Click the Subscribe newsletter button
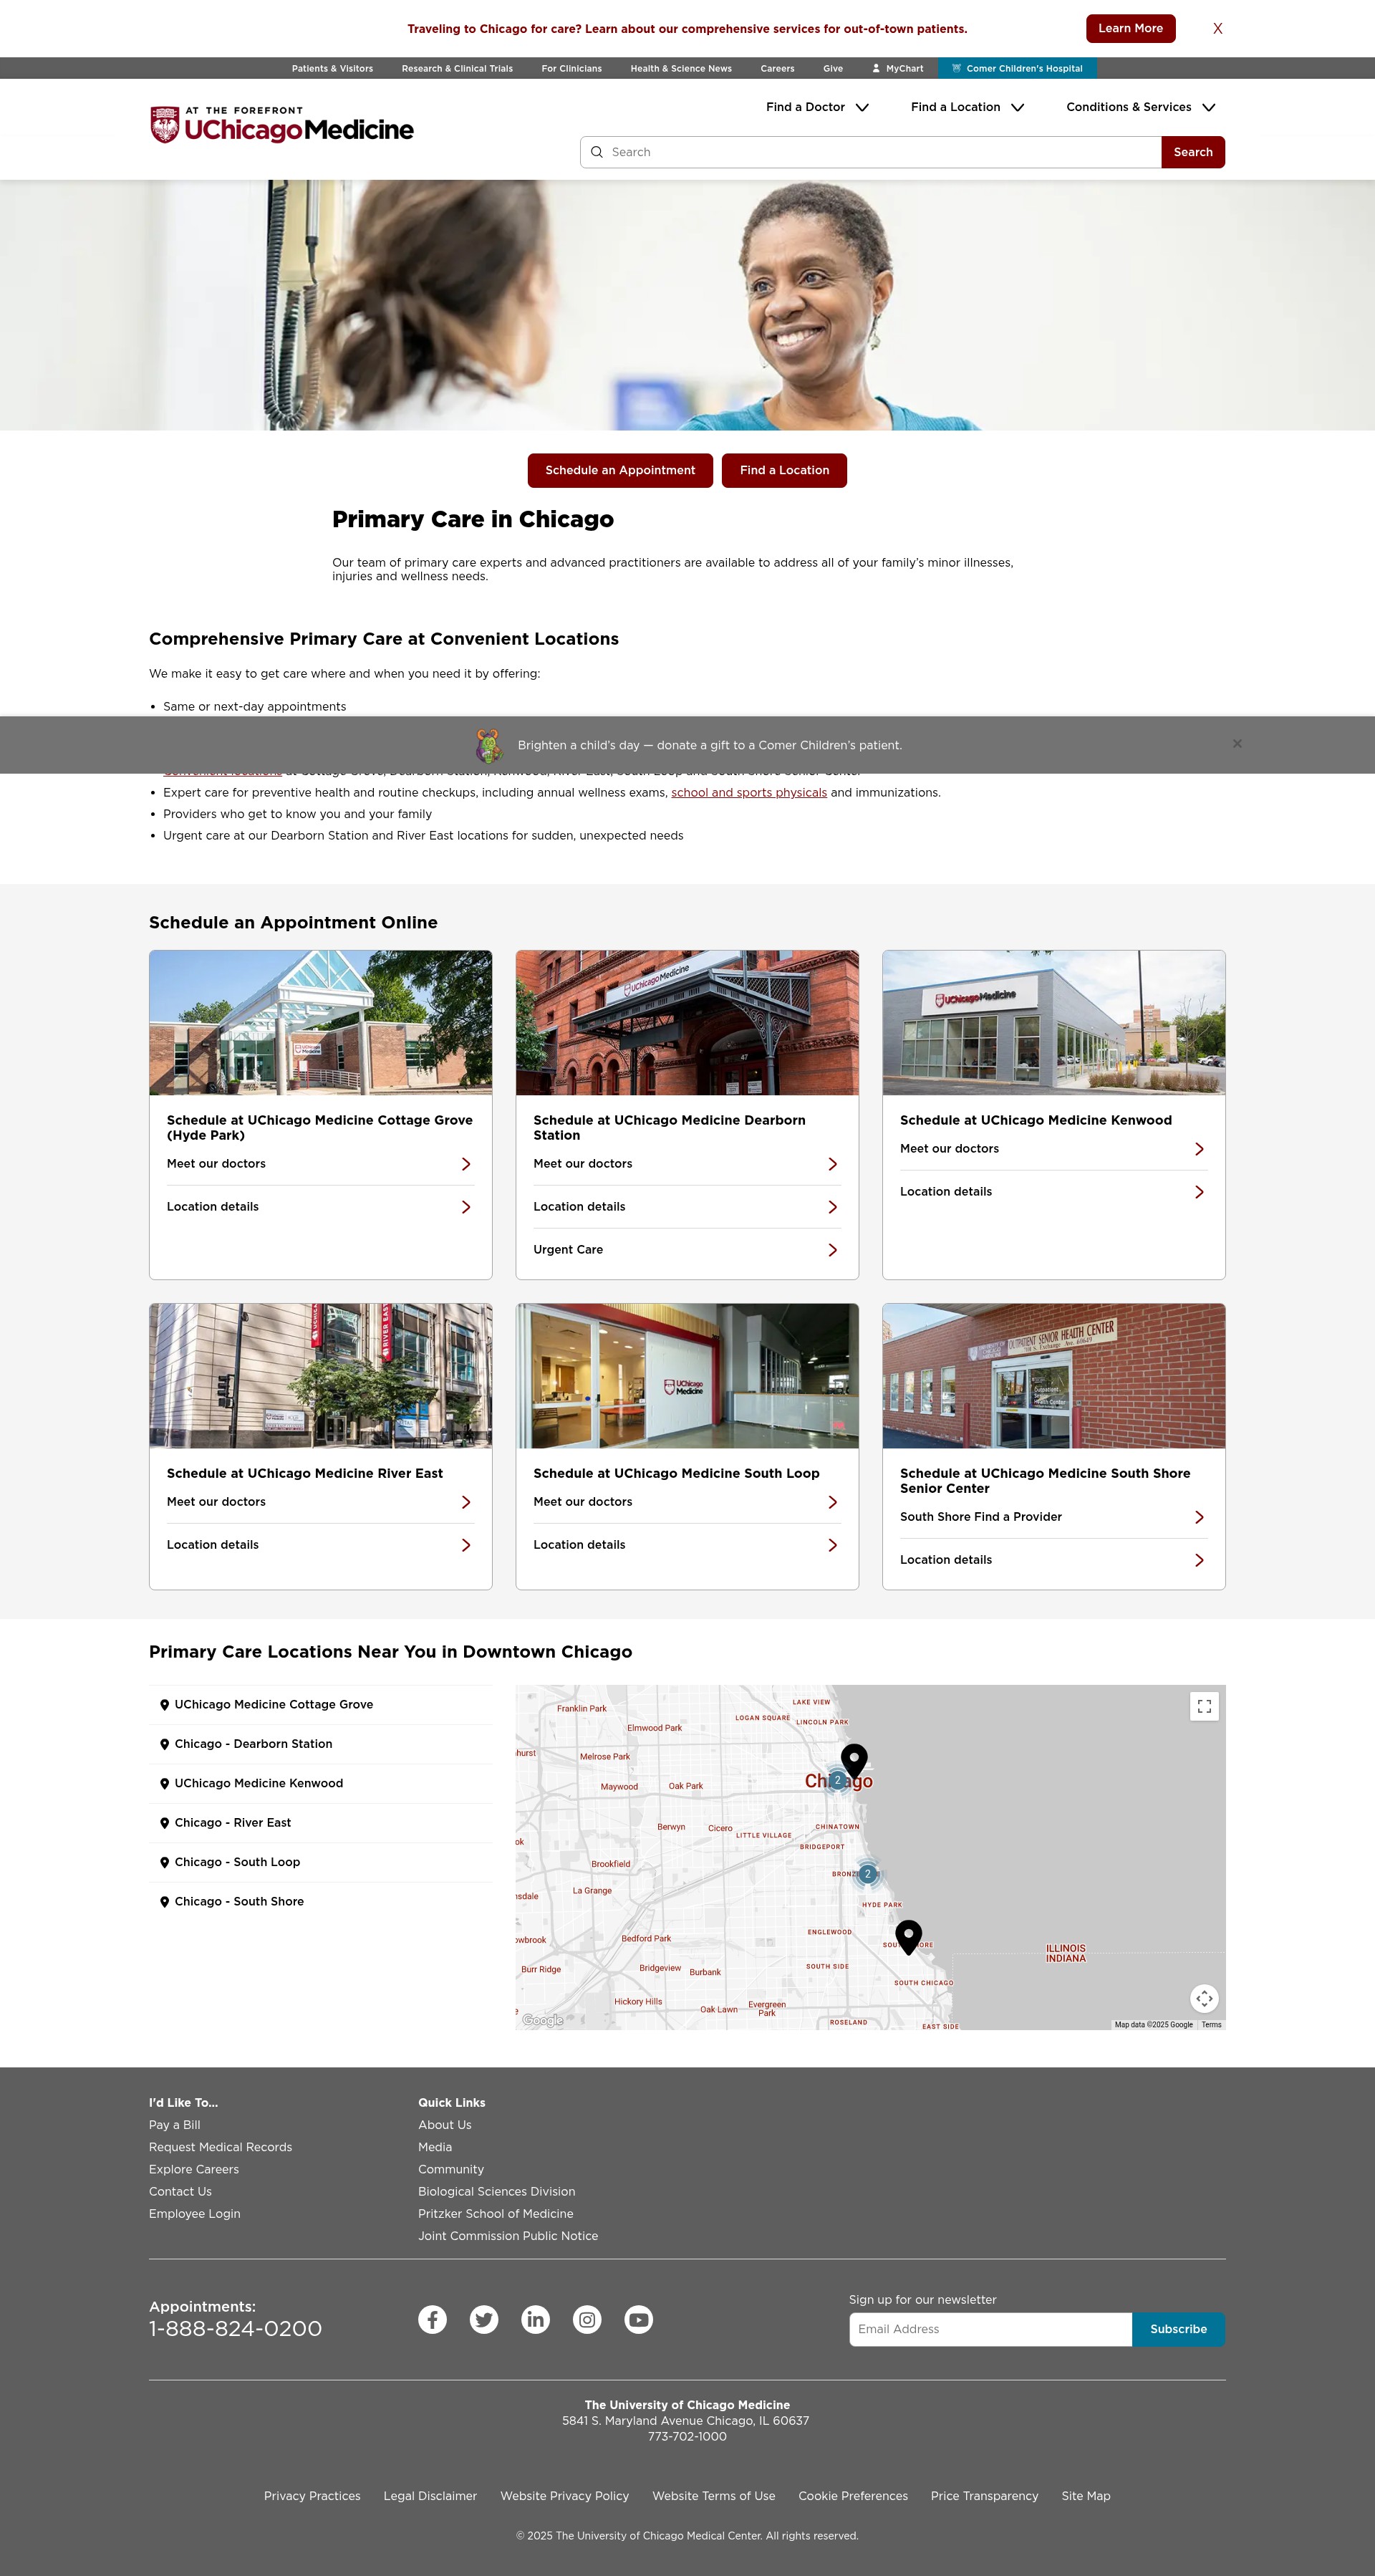 click(x=1178, y=2329)
